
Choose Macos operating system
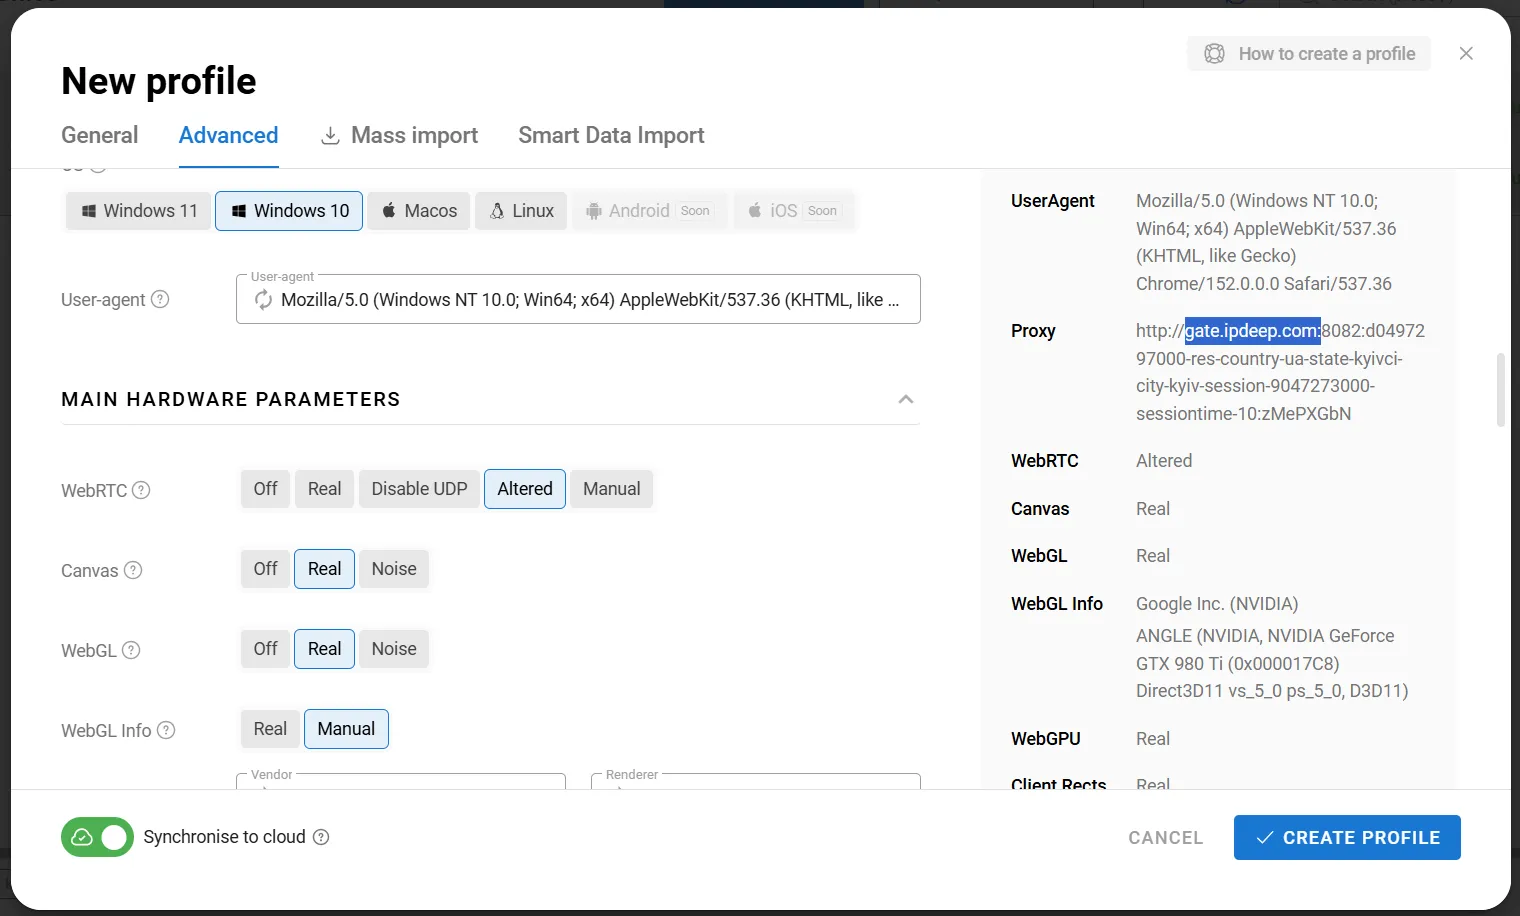pyautogui.click(x=419, y=211)
